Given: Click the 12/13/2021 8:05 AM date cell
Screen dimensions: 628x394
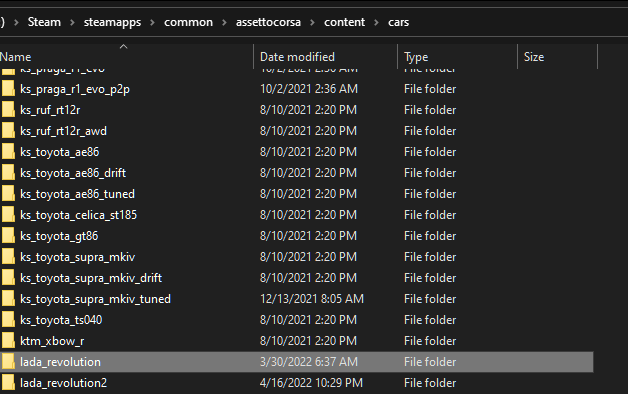Looking at the screenshot, I should (x=312, y=299).
